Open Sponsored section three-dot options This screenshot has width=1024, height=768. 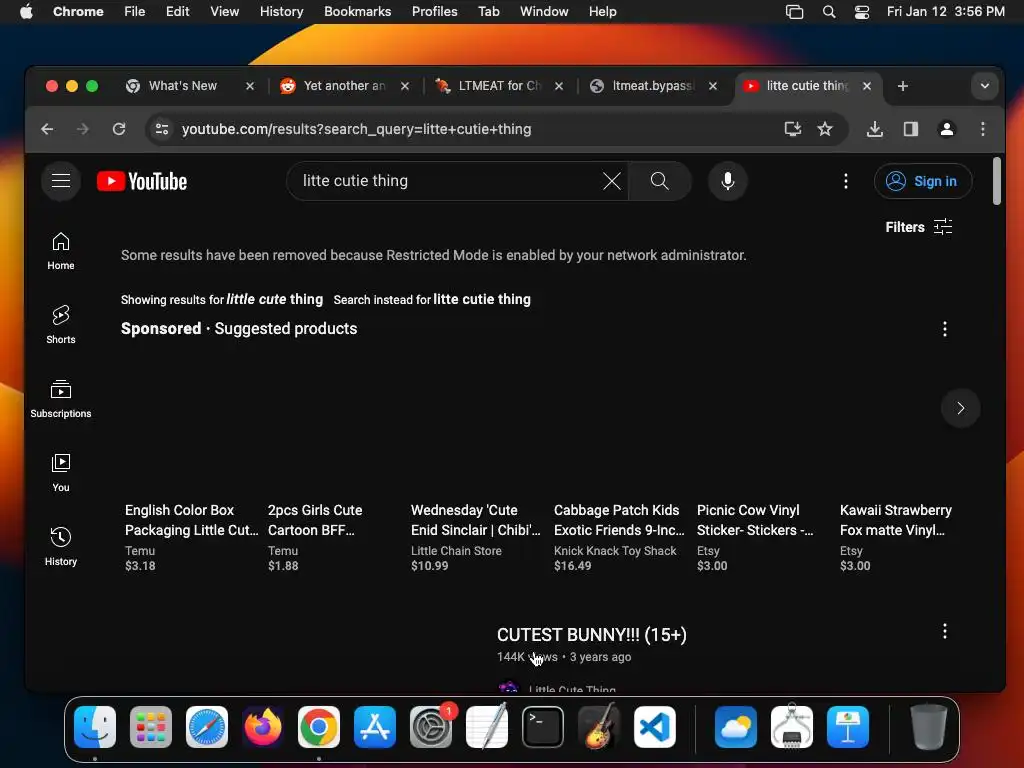[944, 328]
